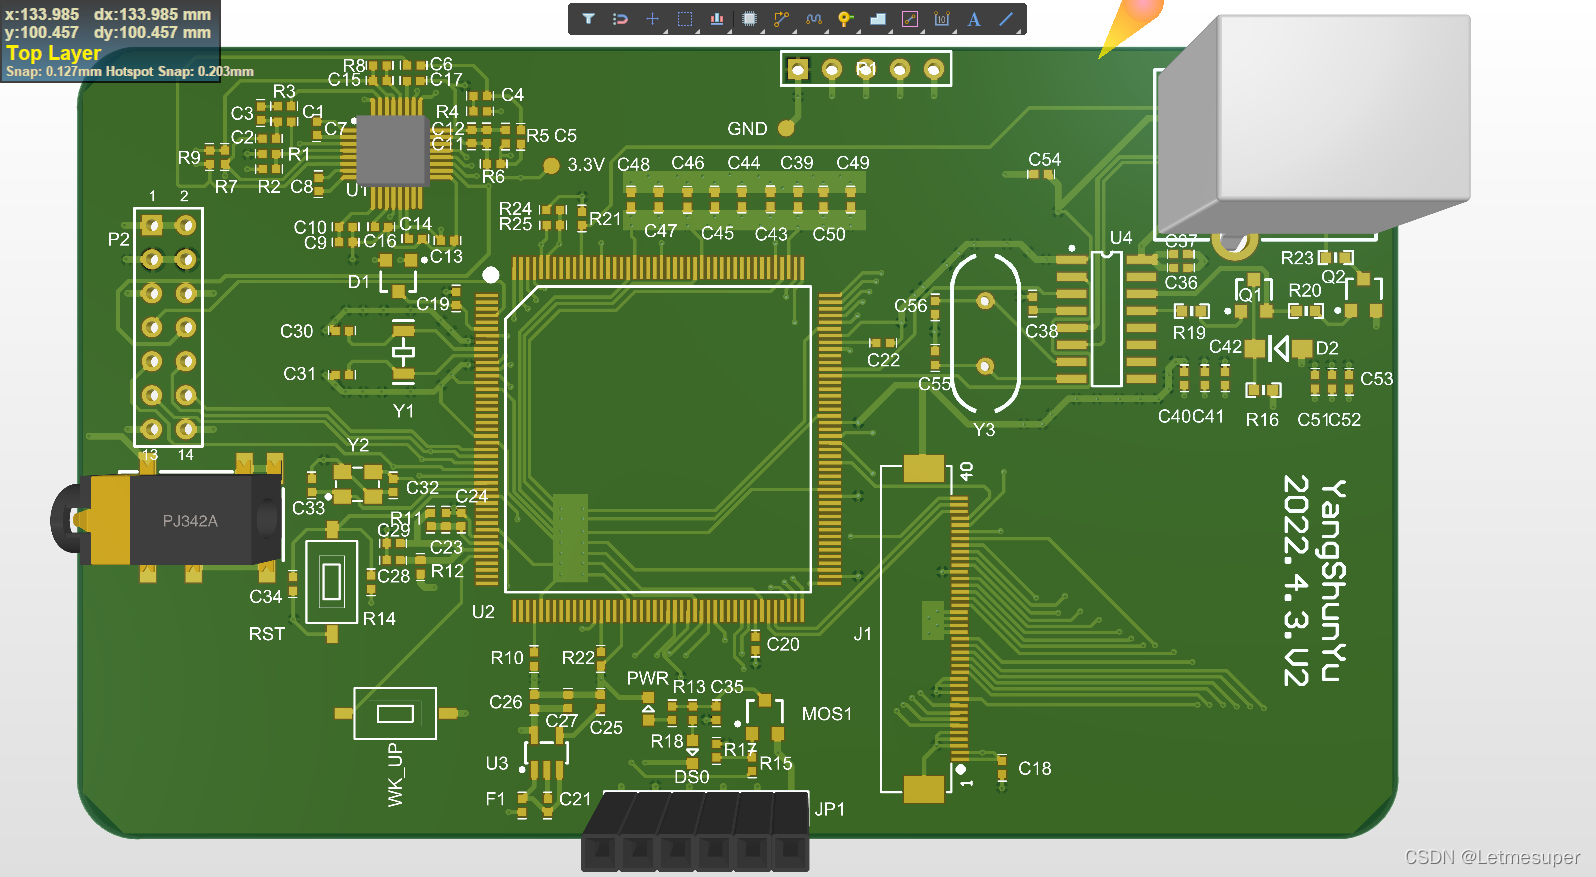Open the selection filter tool
This screenshot has height=877, width=1596.
589,19
